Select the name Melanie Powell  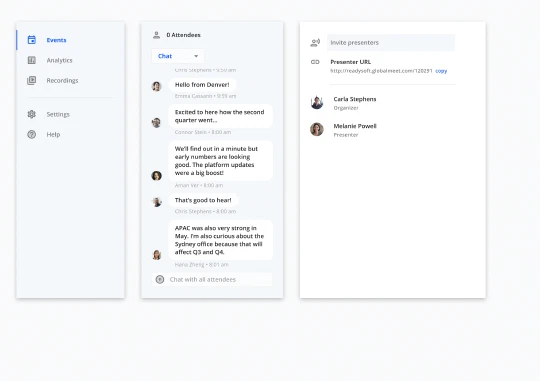pyautogui.click(x=355, y=126)
